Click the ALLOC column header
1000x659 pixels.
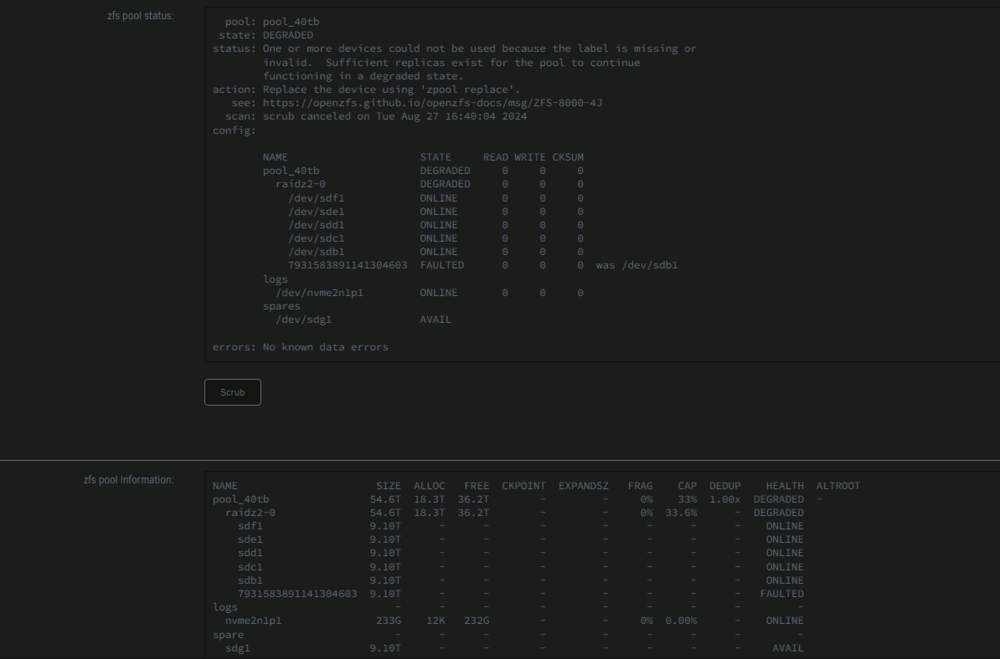point(429,485)
